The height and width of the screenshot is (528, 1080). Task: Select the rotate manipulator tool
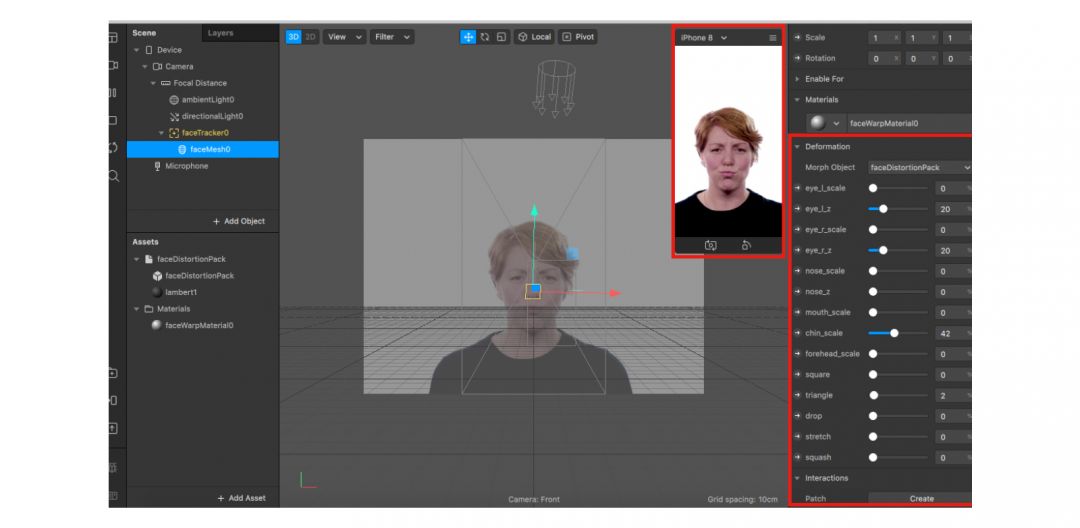click(x=485, y=37)
